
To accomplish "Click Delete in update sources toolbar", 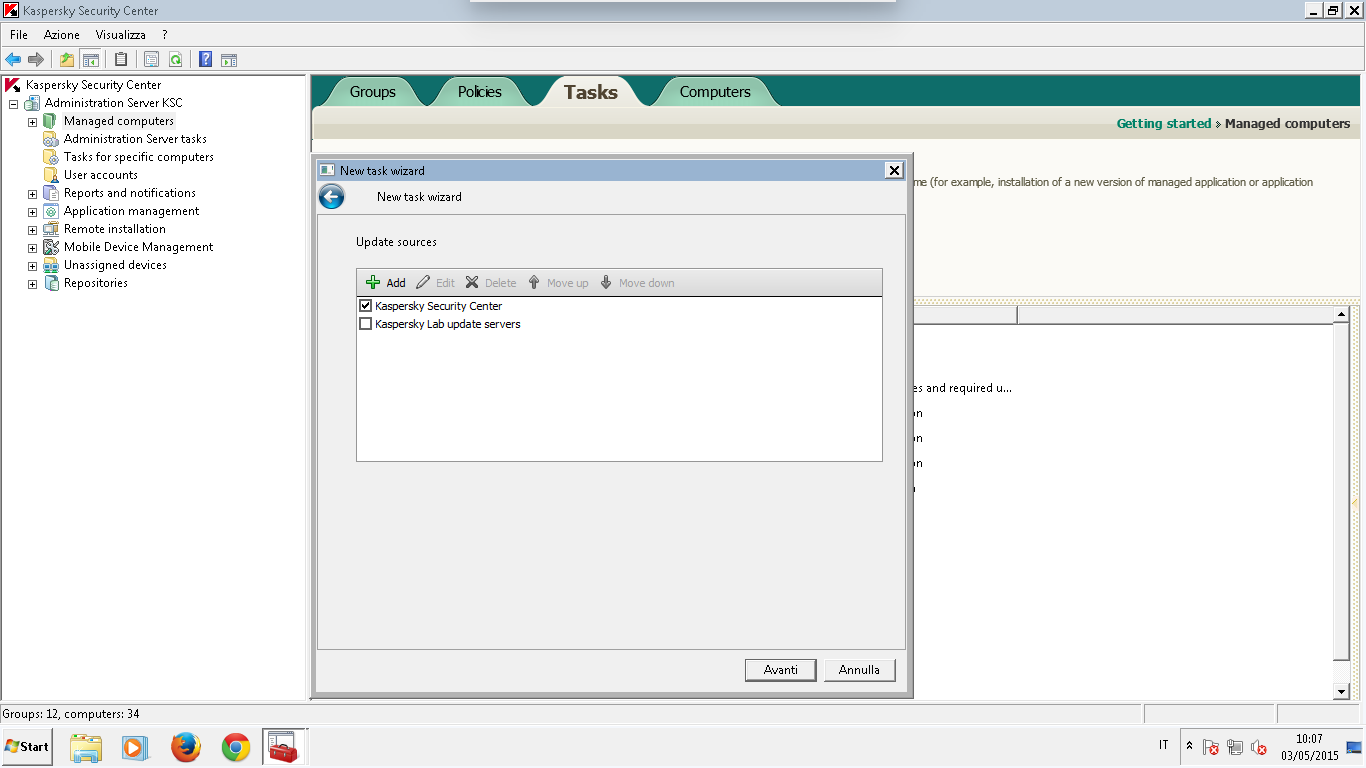I will point(491,283).
